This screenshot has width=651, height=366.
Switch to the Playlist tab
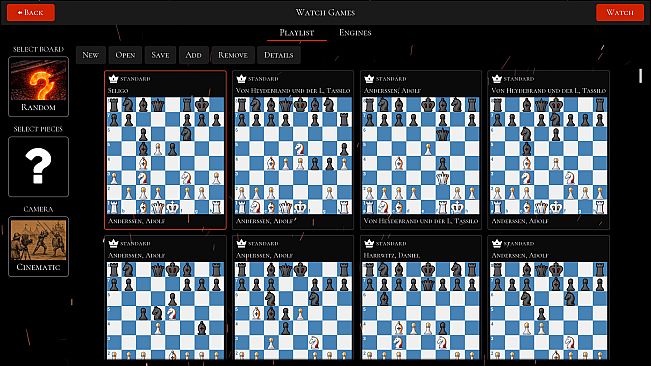click(296, 33)
